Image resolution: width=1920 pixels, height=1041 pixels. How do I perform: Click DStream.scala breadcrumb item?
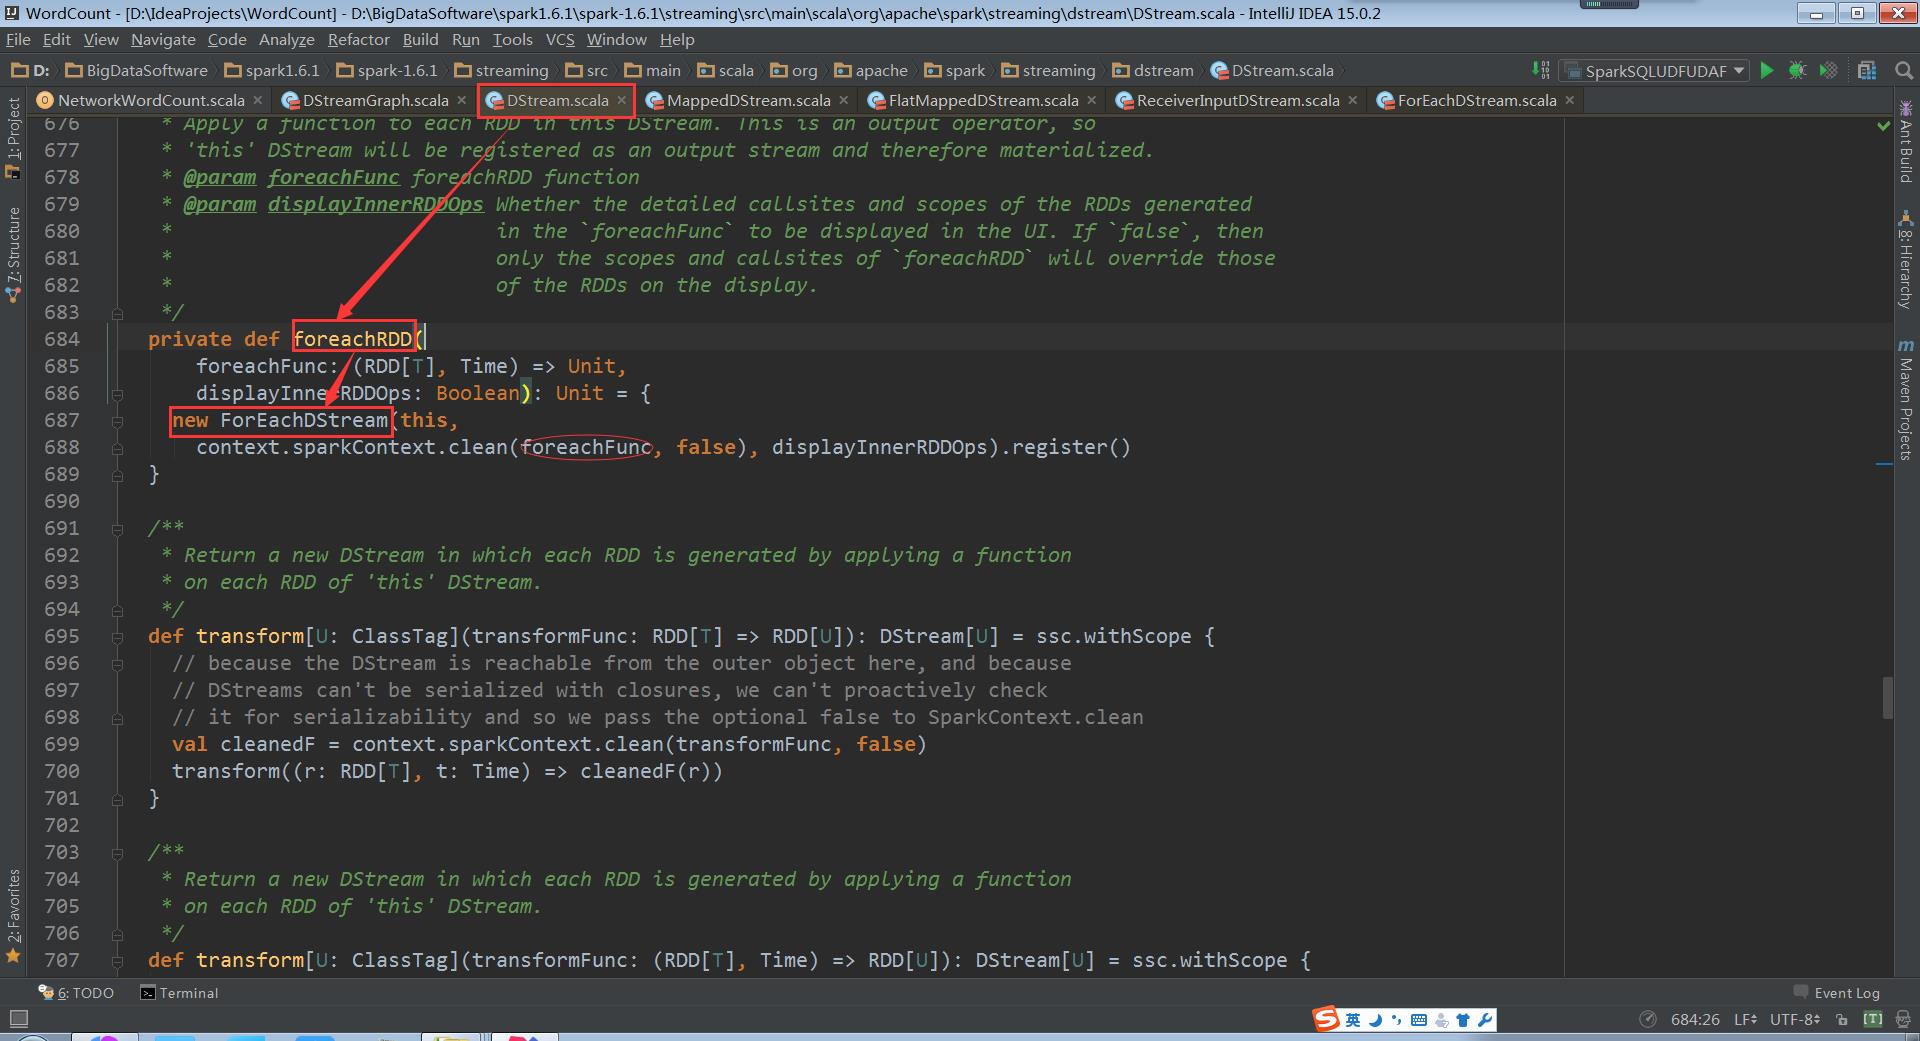1272,70
